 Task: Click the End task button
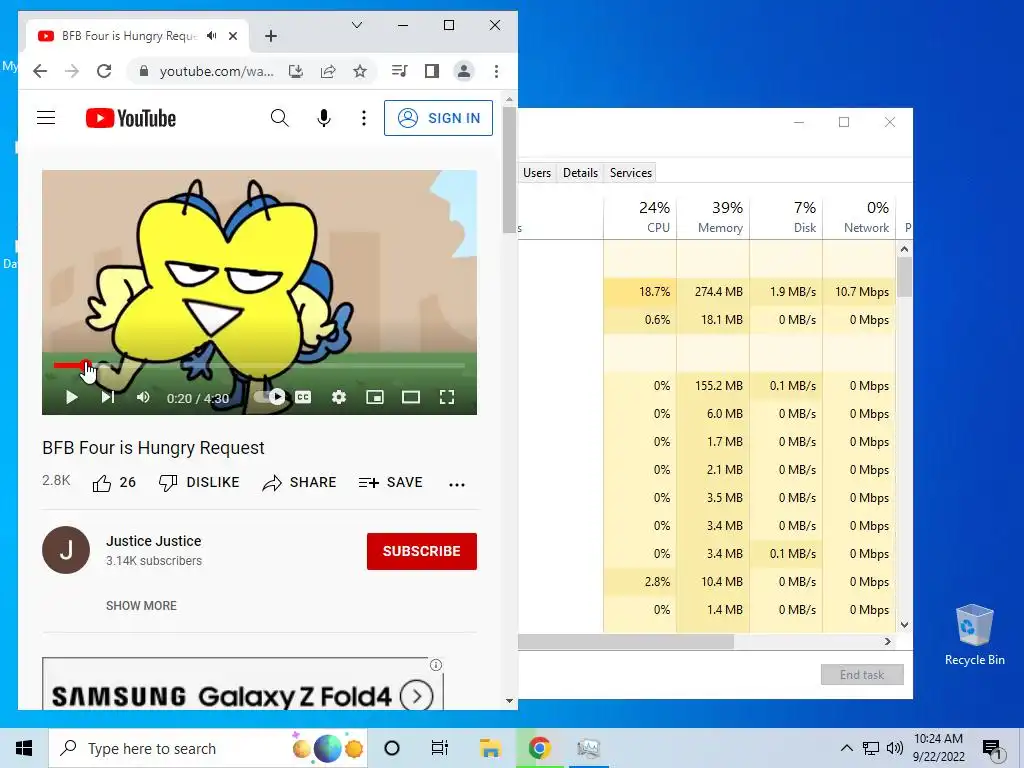pos(862,675)
